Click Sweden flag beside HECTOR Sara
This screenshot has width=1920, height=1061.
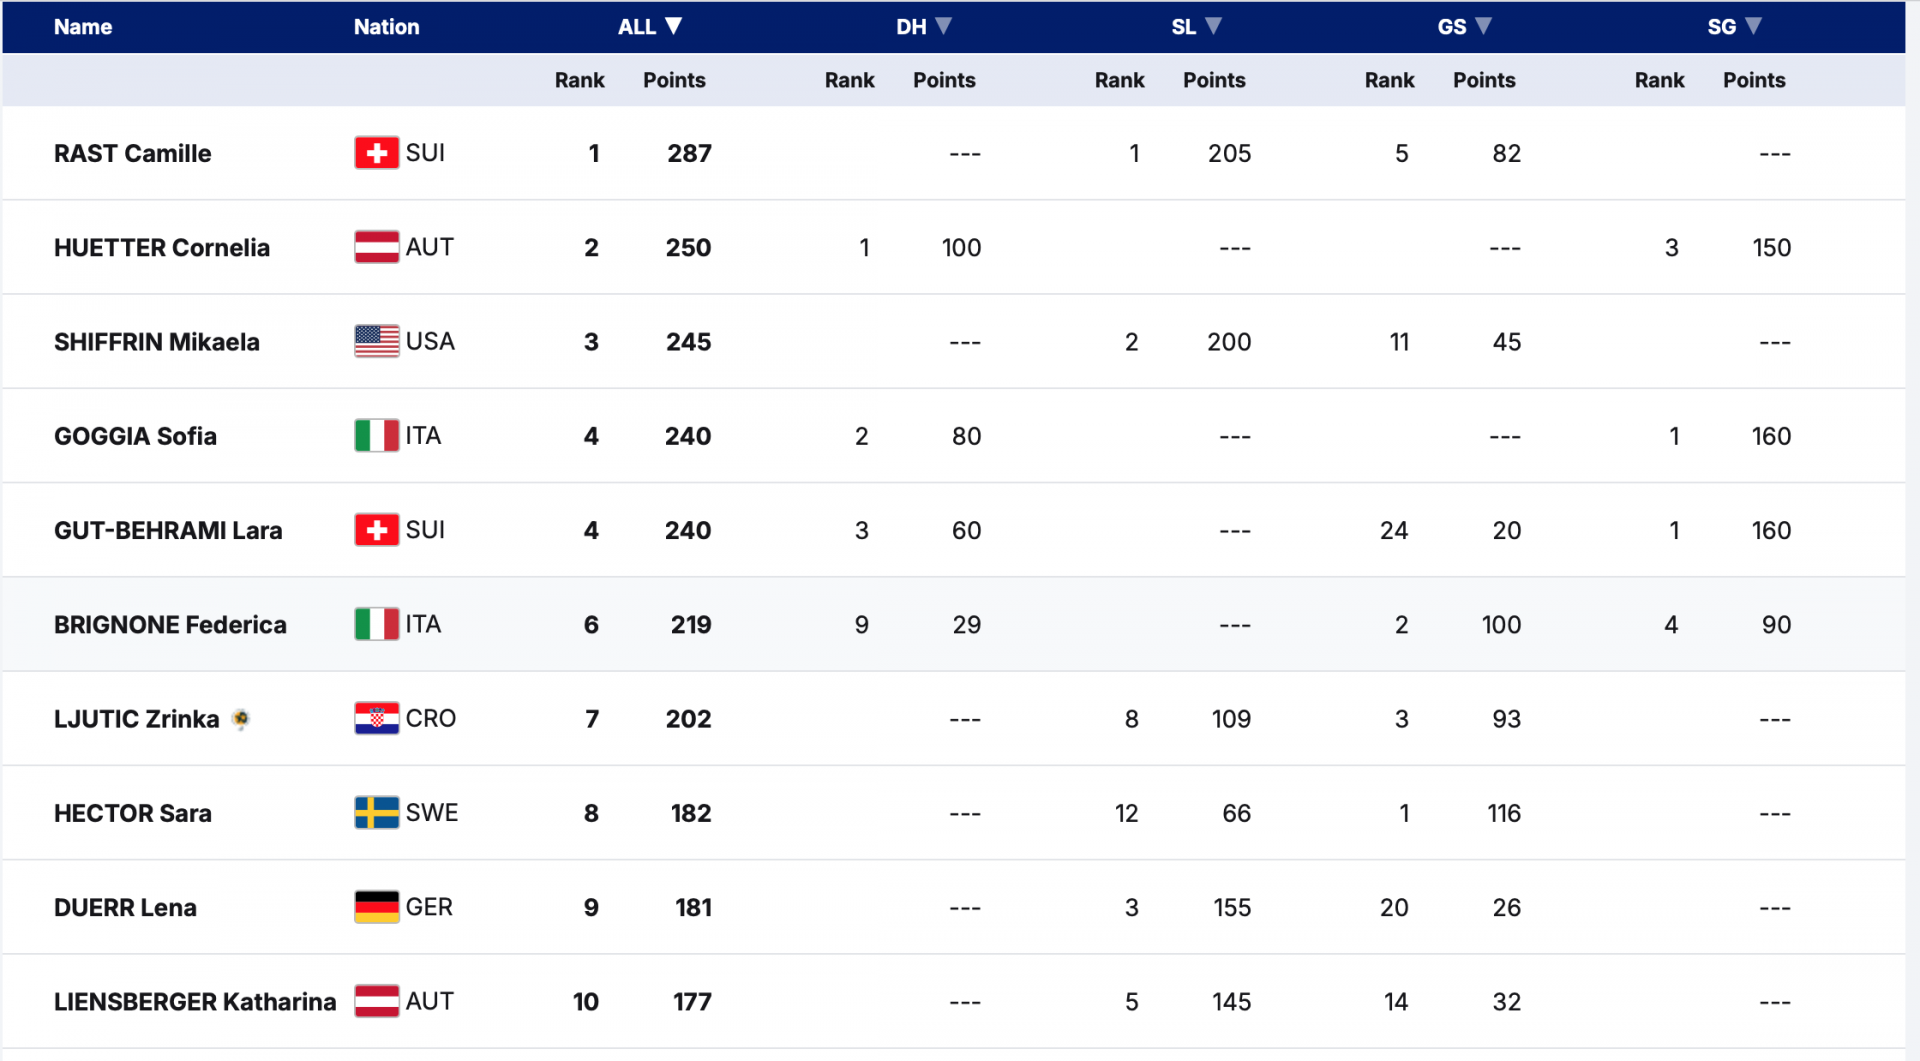click(376, 812)
